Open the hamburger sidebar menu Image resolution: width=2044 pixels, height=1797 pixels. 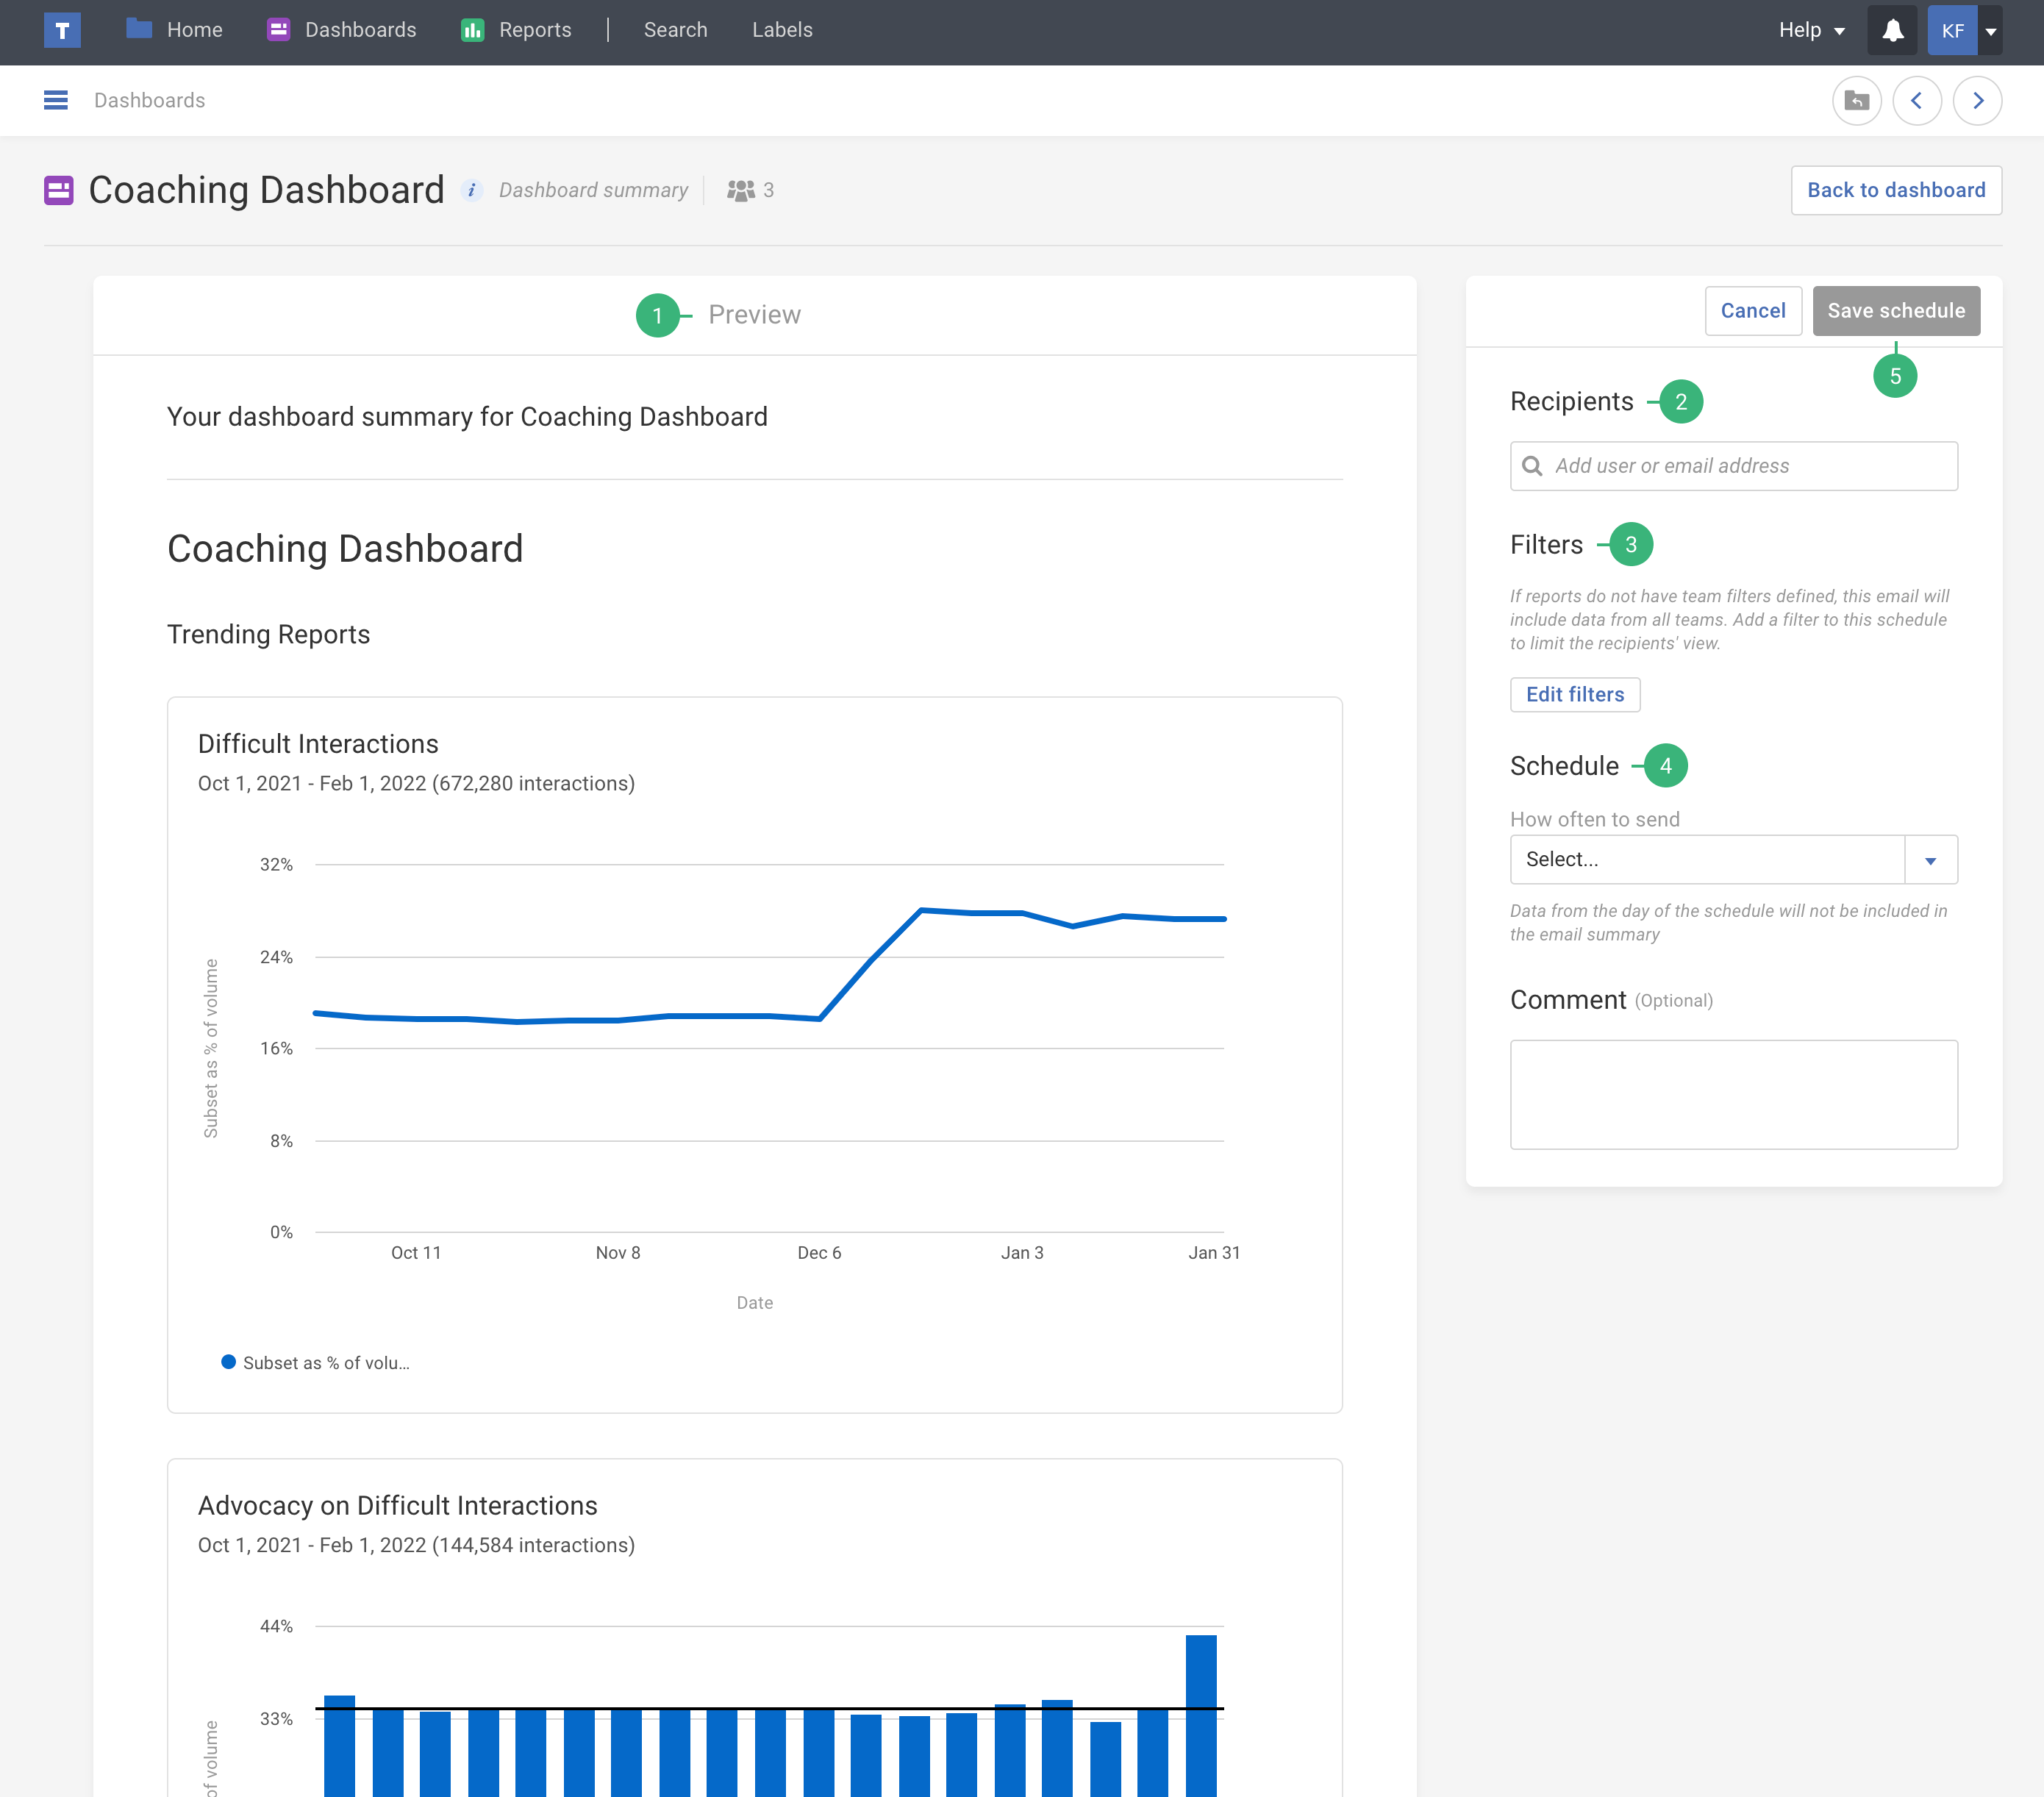56,100
